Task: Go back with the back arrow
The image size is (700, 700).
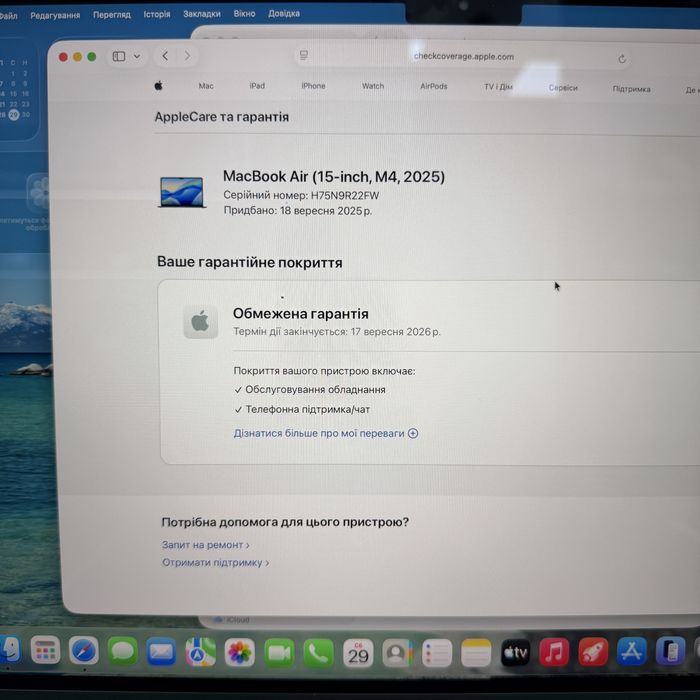Action: tap(165, 56)
